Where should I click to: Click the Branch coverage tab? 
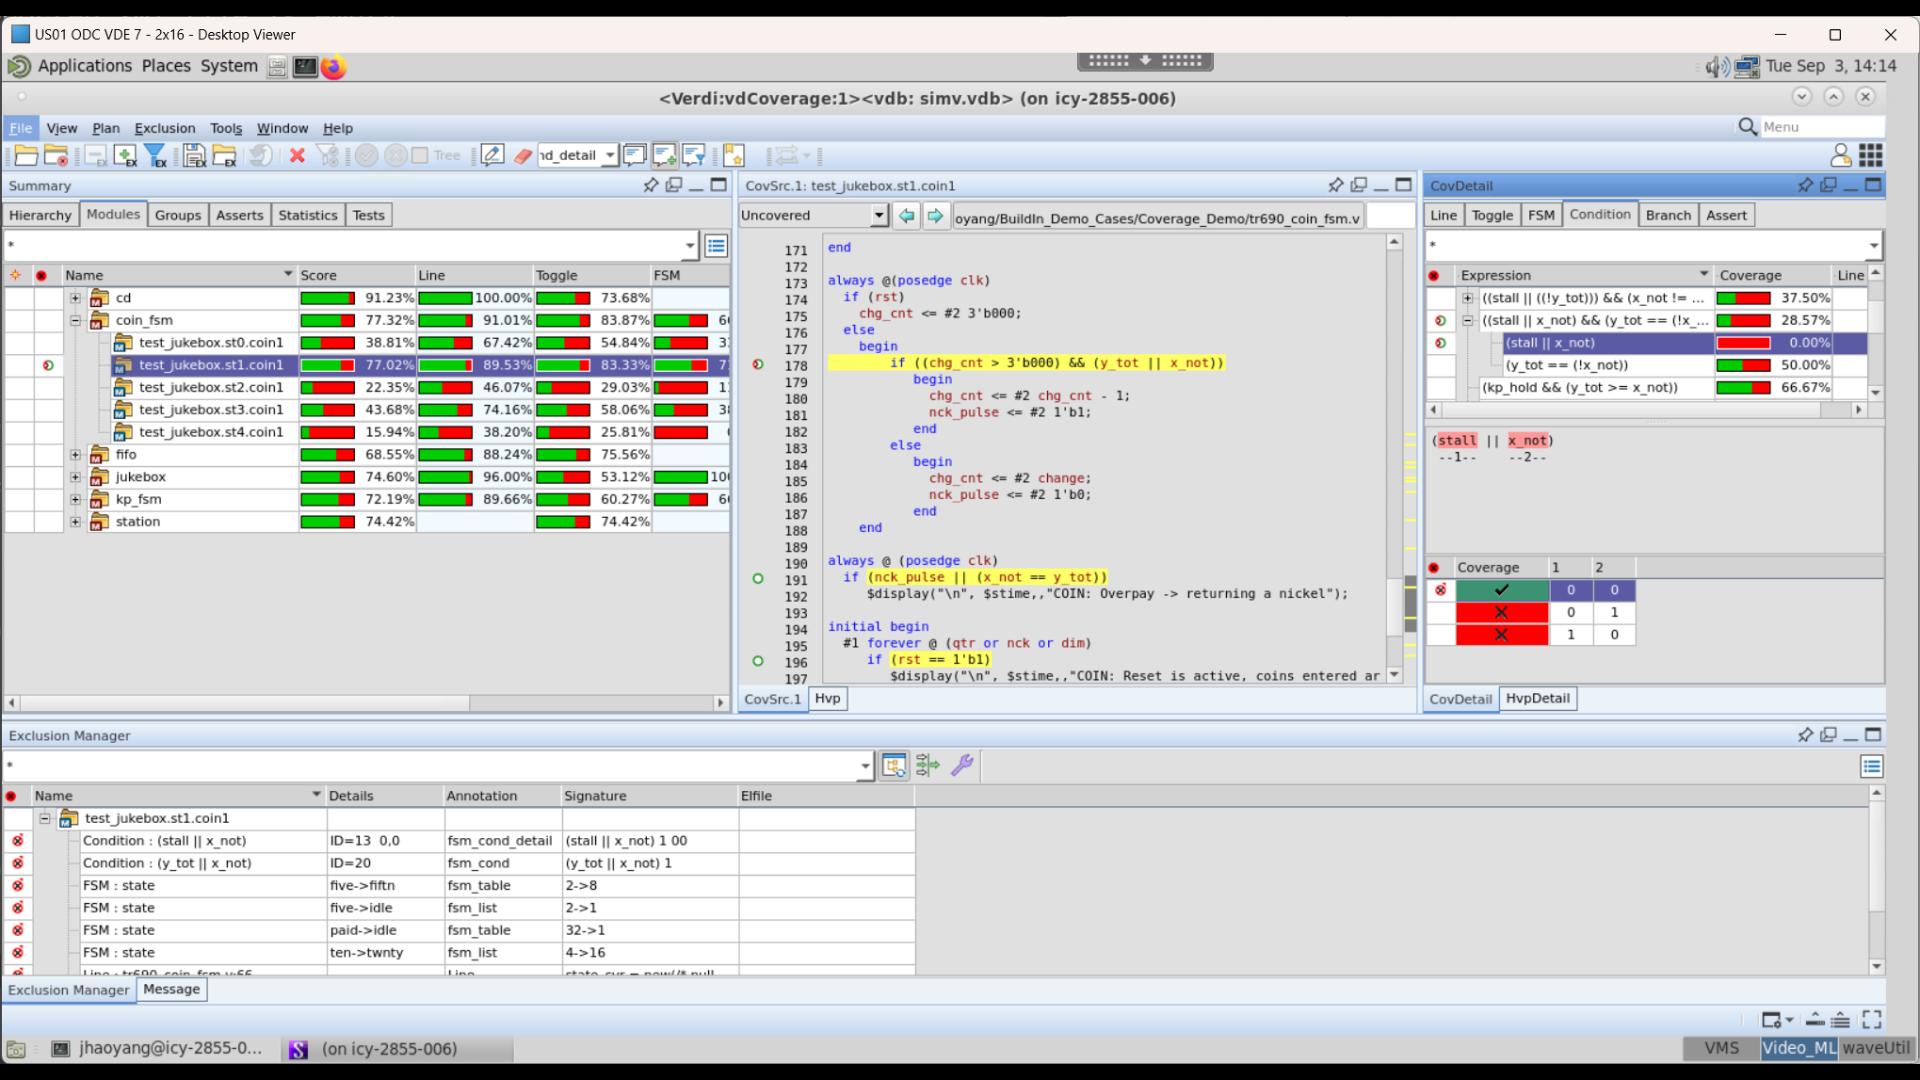pyautogui.click(x=1667, y=214)
